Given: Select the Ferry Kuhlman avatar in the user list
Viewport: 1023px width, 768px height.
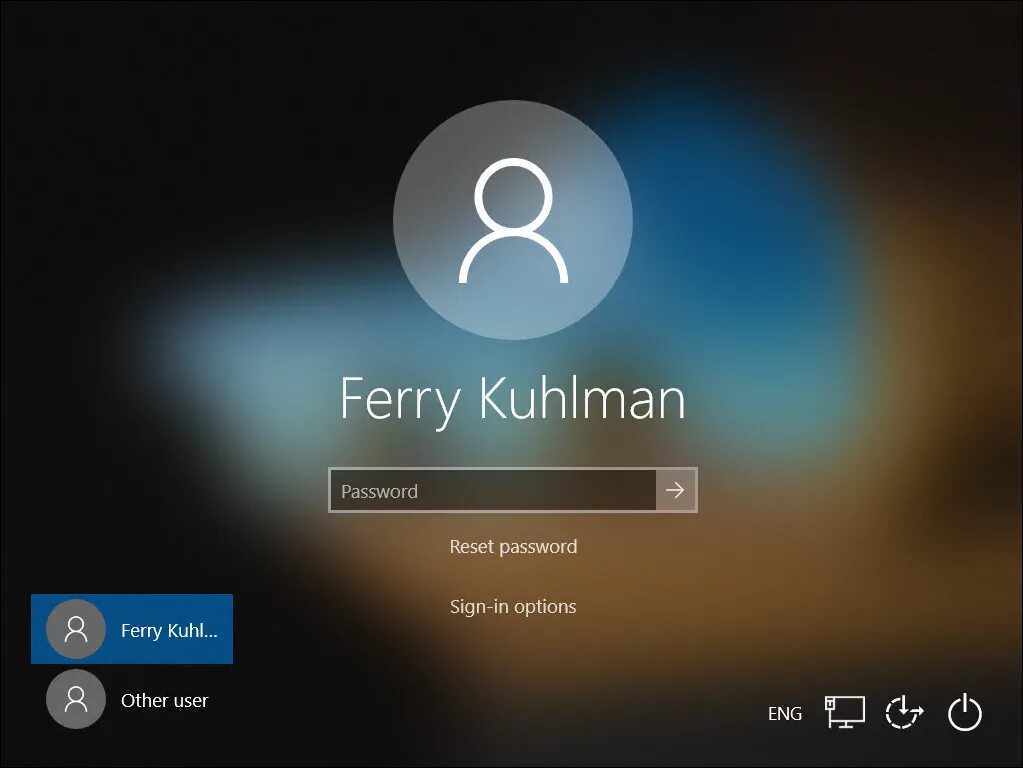Looking at the screenshot, I should 74,629.
